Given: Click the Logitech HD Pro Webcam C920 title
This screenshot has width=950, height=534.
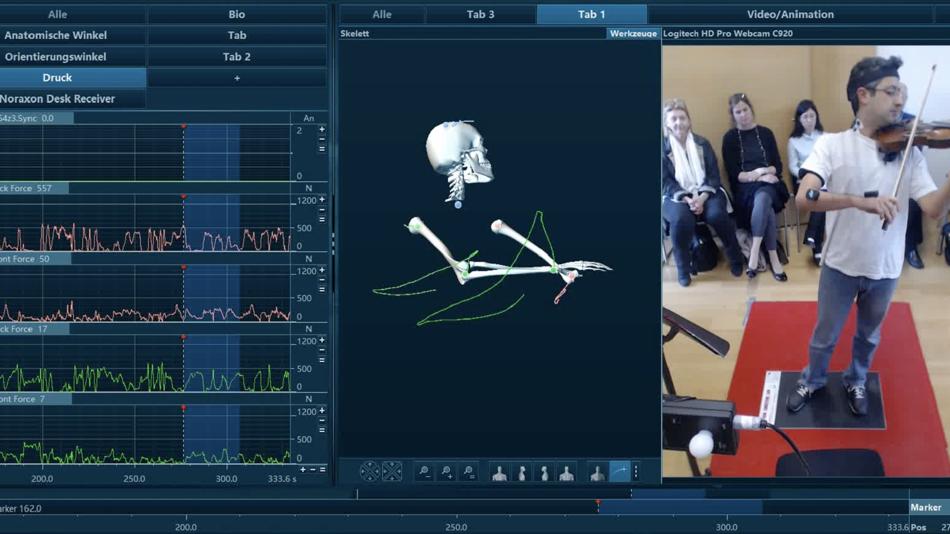Looking at the screenshot, I should tap(728, 34).
